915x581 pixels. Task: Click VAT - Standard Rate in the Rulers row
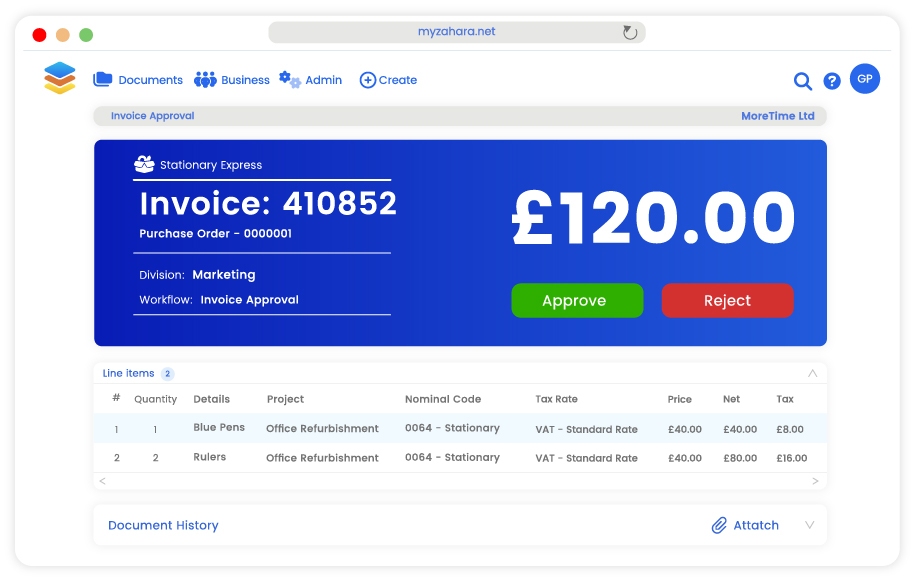(x=586, y=458)
